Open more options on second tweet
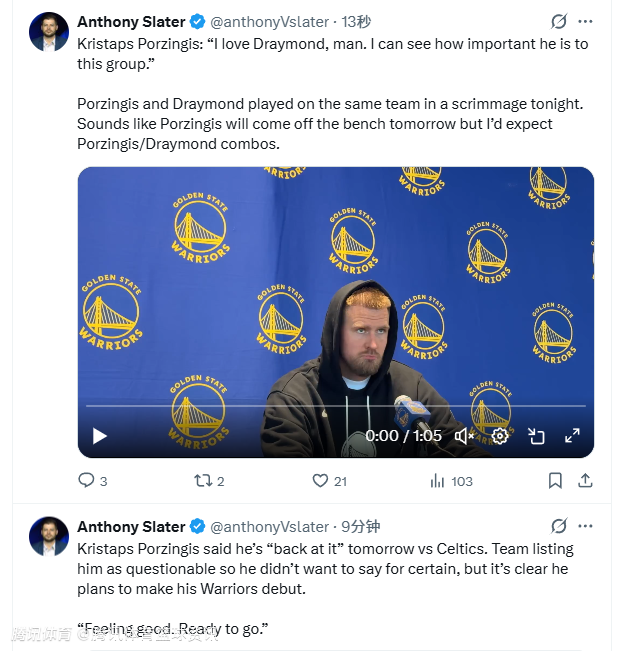This screenshot has width=630, height=651. pos(586,526)
